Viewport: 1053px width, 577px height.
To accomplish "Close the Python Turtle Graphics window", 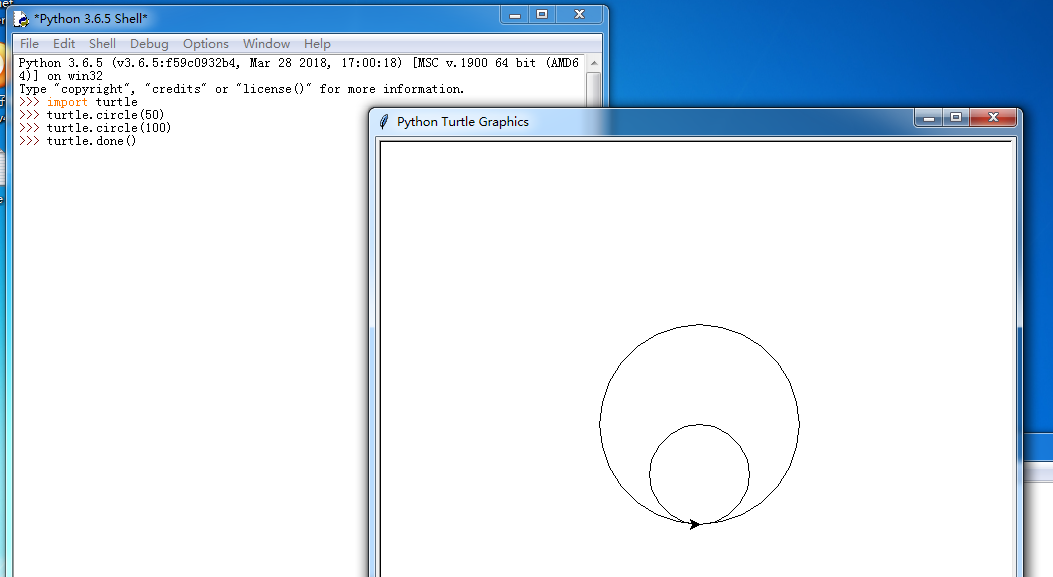I will click(x=993, y=118).
